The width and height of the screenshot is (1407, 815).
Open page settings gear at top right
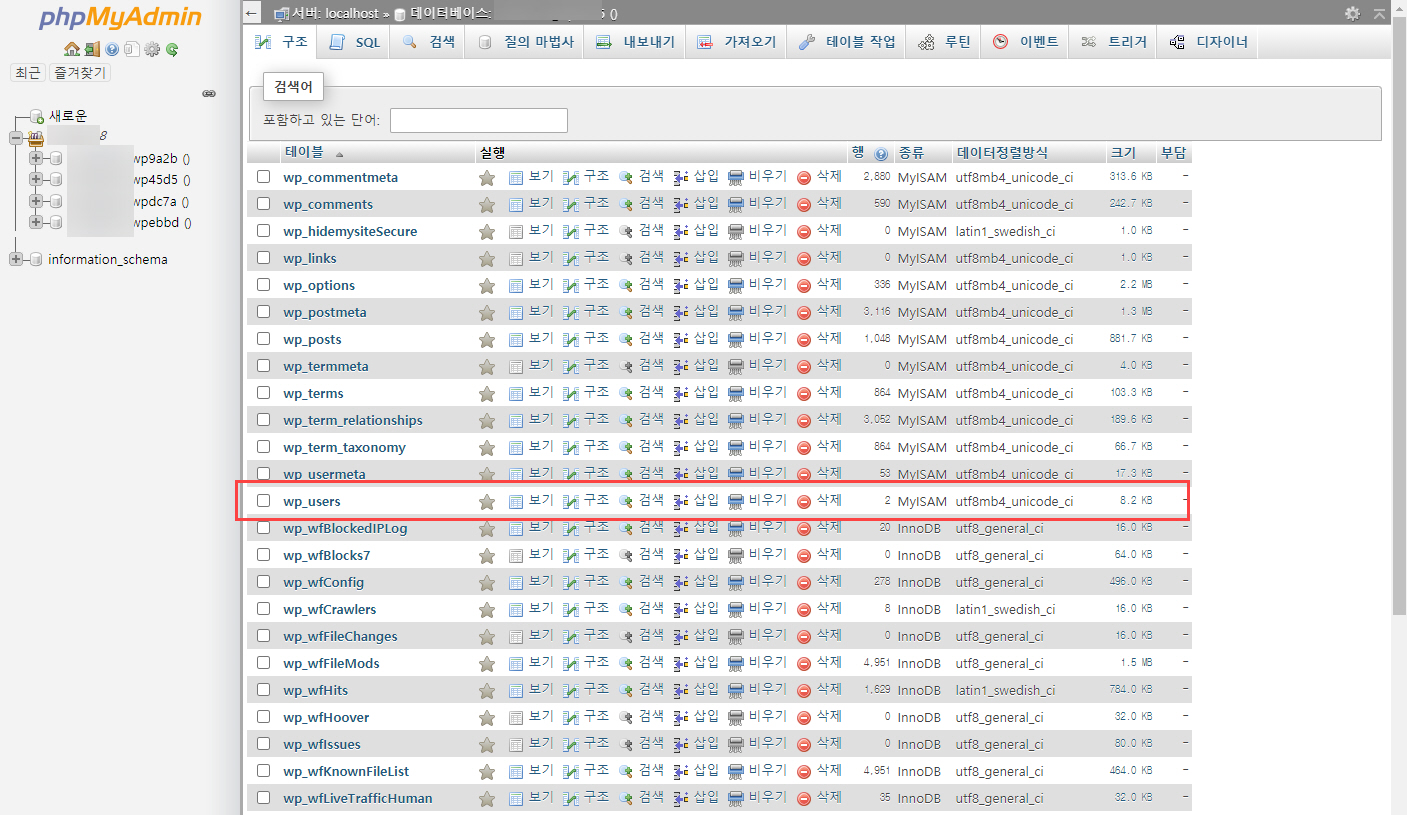tap(1352, 13)
